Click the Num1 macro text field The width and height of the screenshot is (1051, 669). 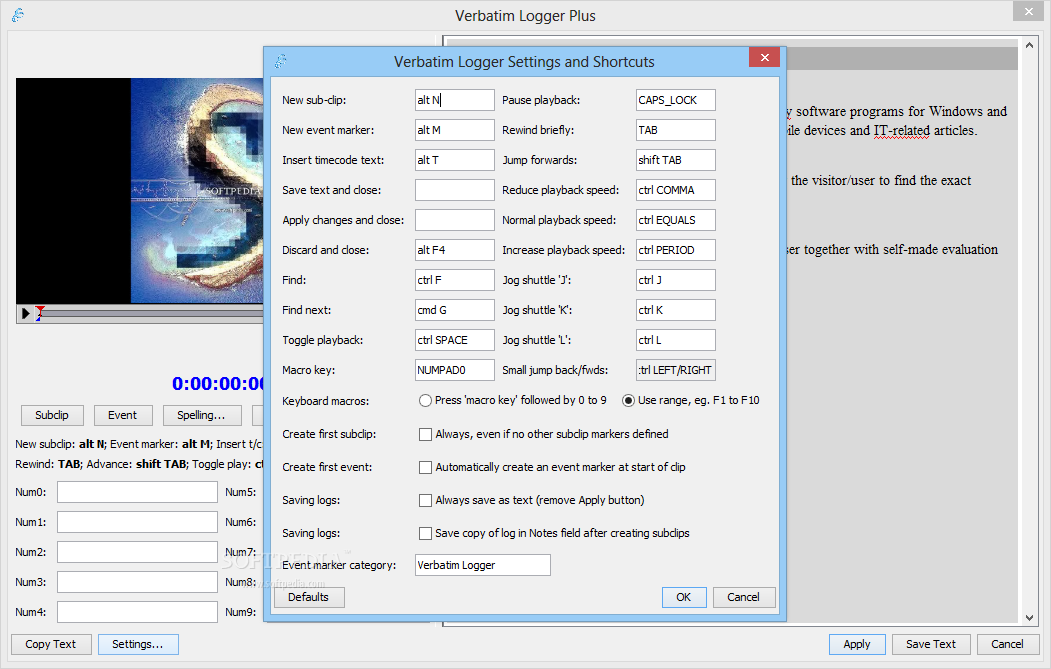coord(137,522)
